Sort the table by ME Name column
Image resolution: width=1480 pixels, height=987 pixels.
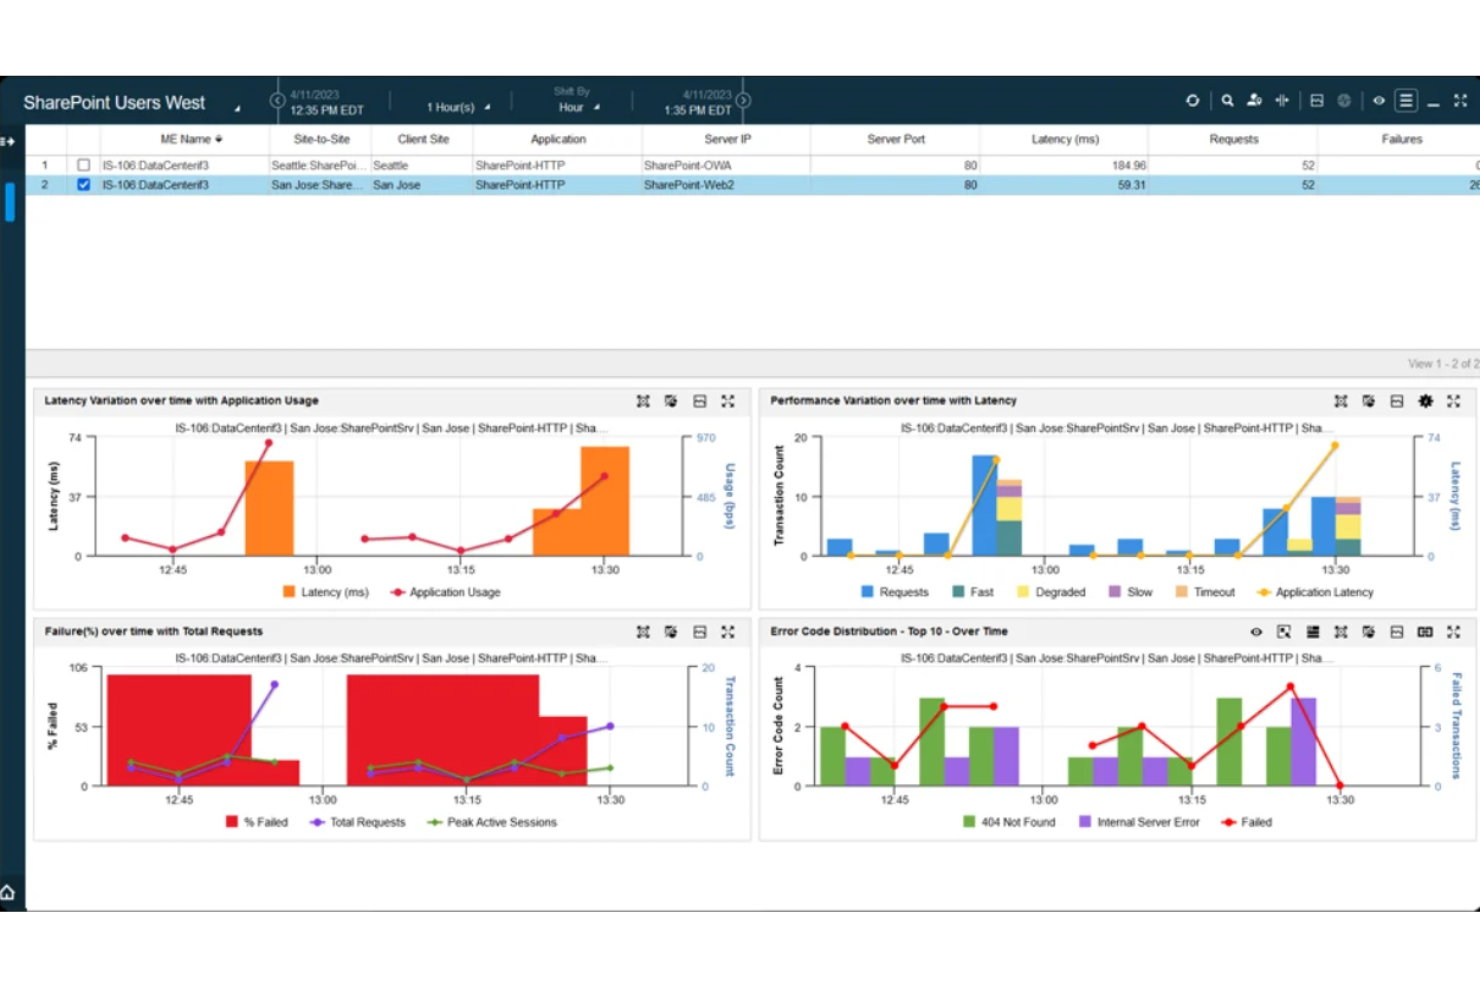point(192,139)
